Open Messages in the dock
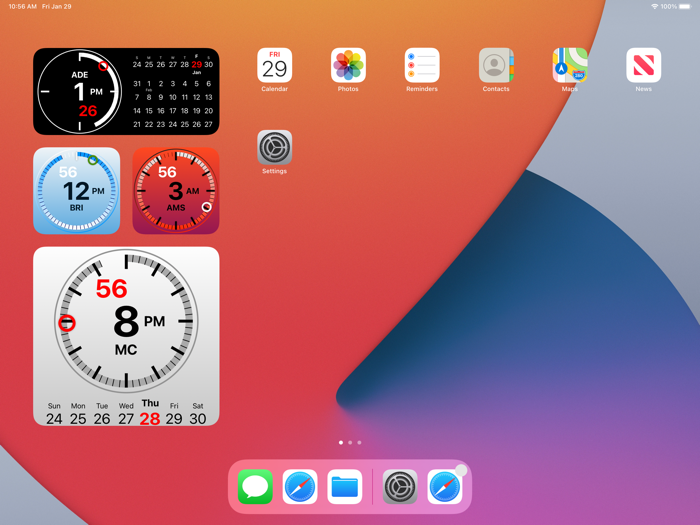 (255, 487)
